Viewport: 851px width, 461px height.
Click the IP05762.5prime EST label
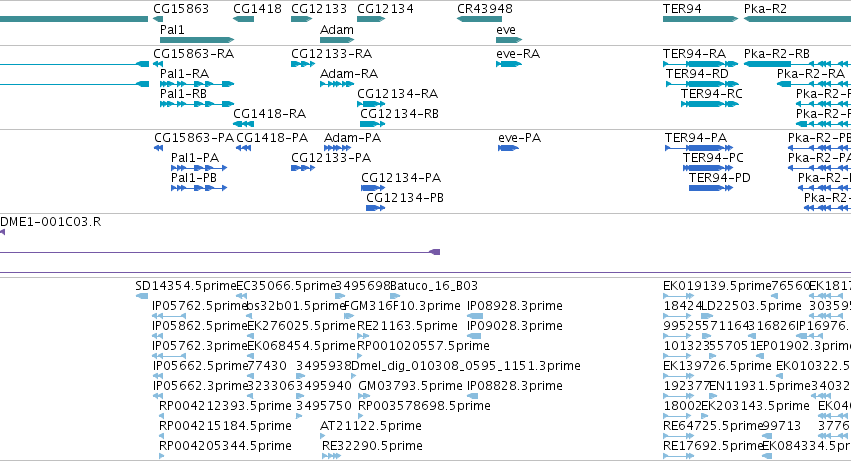(200, 306)
